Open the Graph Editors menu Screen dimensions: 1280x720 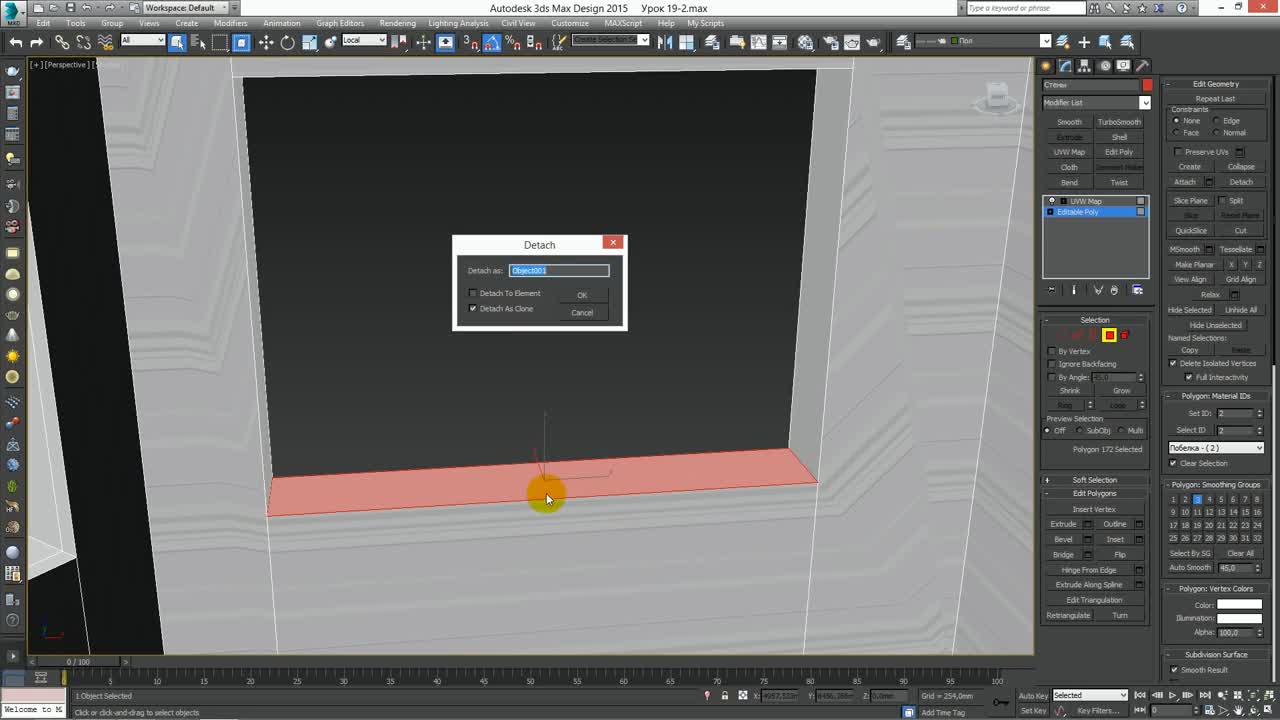[340, 23]
